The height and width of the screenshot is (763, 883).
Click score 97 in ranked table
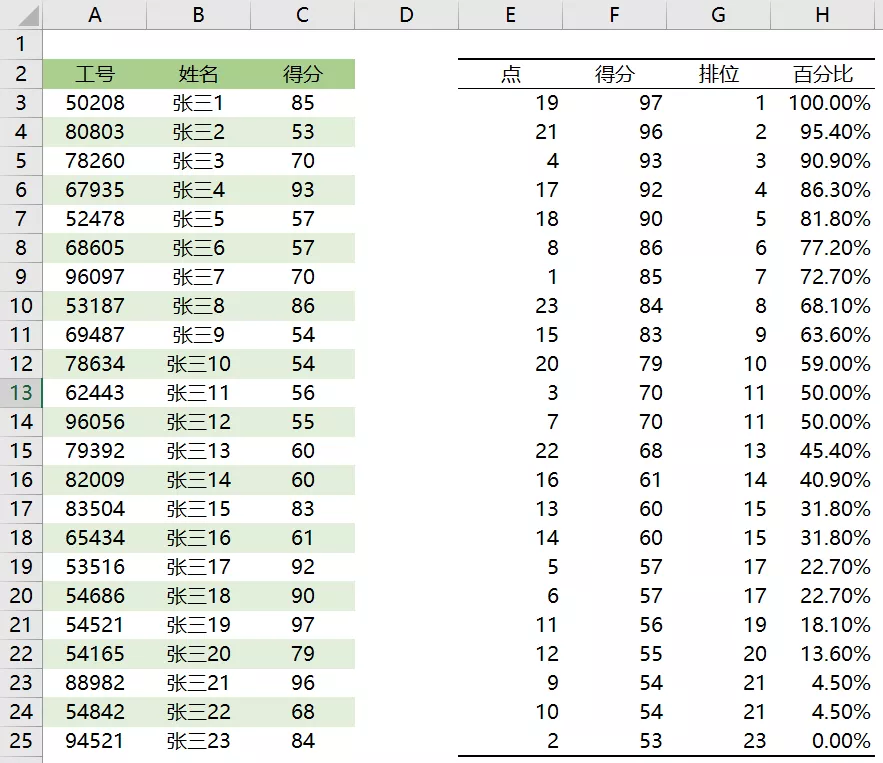pos(614,102)
